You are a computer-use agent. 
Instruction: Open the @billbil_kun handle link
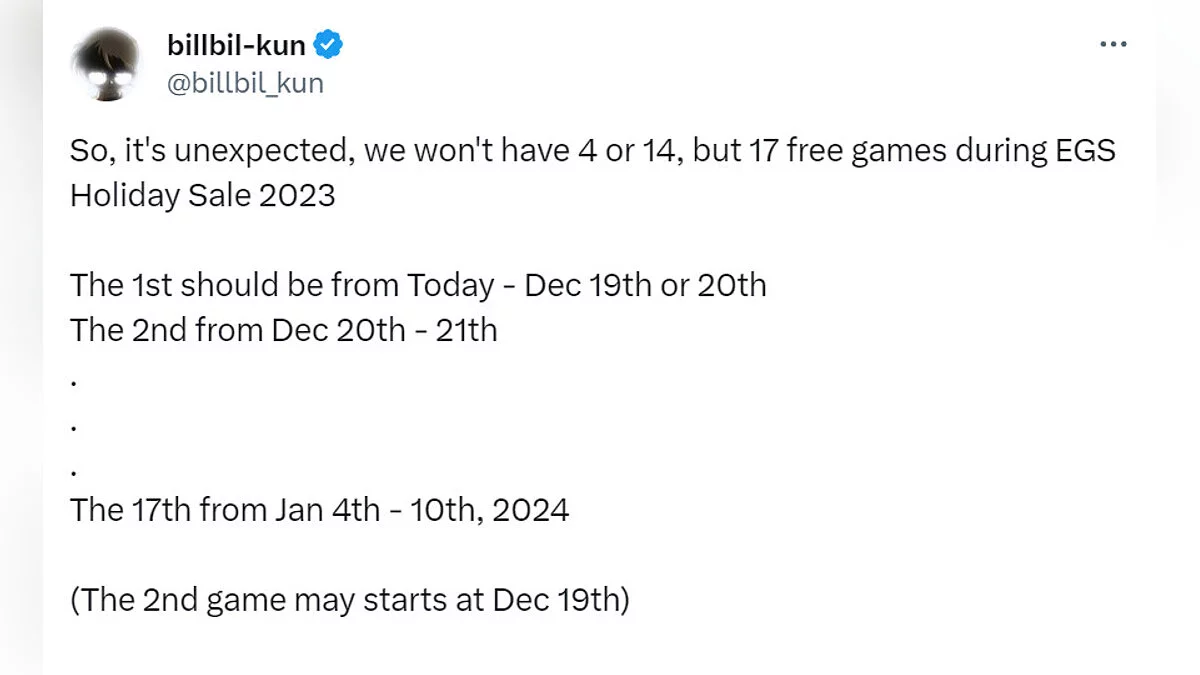[245, 83]
